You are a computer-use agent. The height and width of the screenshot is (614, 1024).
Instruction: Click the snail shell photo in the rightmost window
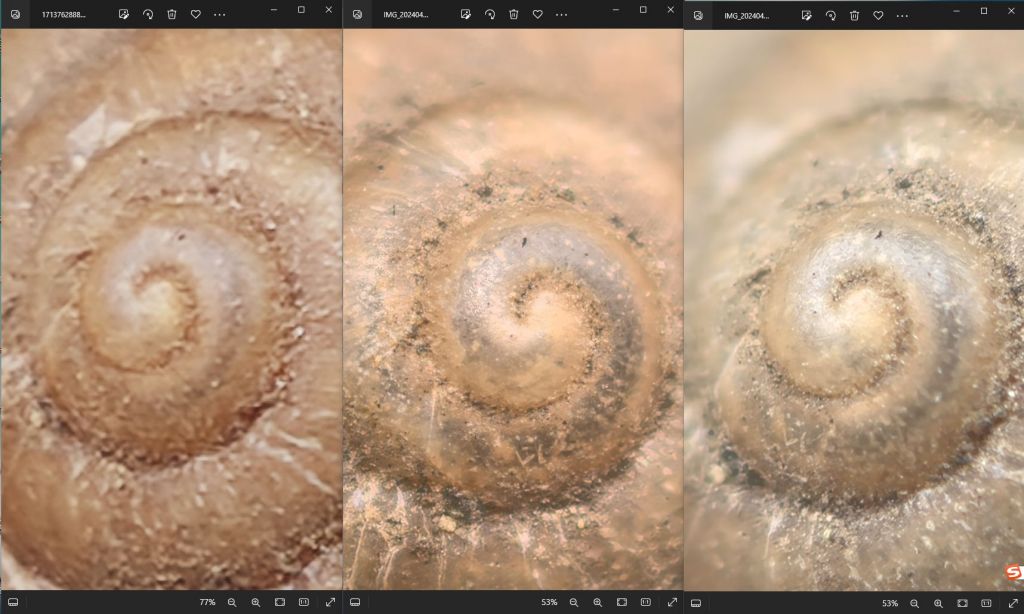pos(853,310)
